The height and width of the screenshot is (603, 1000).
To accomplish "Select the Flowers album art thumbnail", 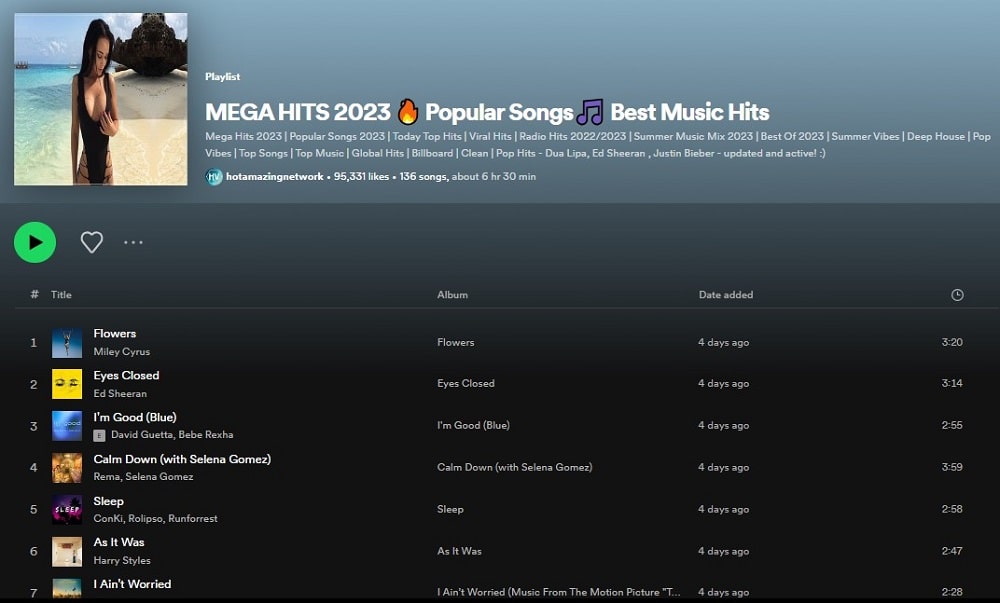I will 67,343.
